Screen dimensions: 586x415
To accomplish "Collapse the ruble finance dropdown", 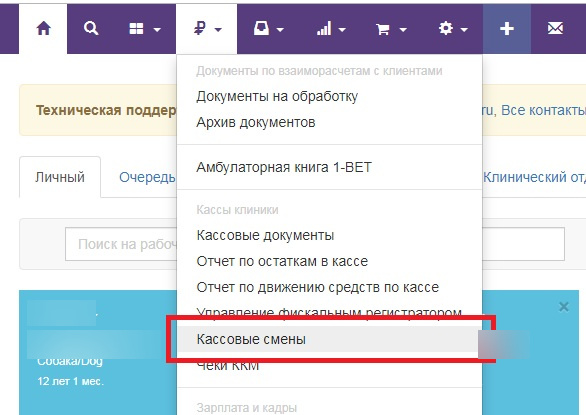I will pos(207,28).
